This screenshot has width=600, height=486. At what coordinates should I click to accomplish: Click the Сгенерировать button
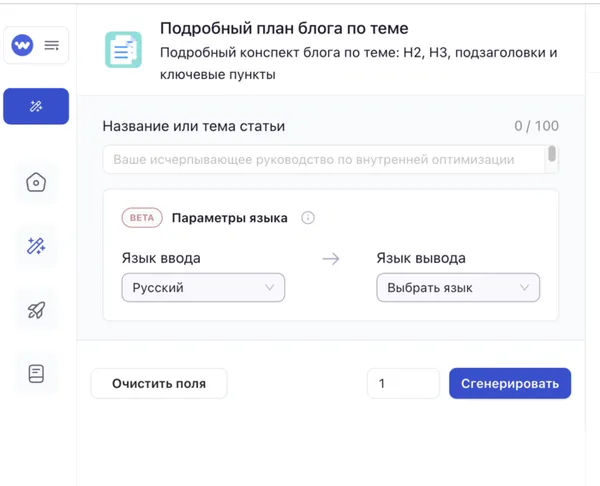[510, 383]
